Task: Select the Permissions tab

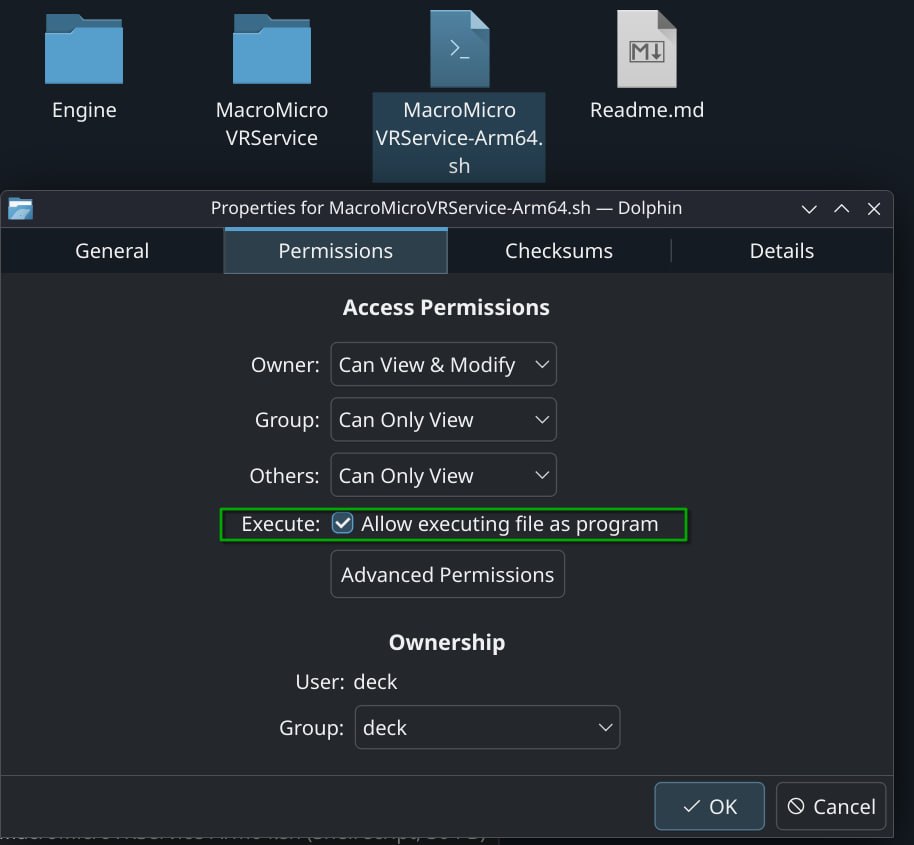Action: point(336,251)
